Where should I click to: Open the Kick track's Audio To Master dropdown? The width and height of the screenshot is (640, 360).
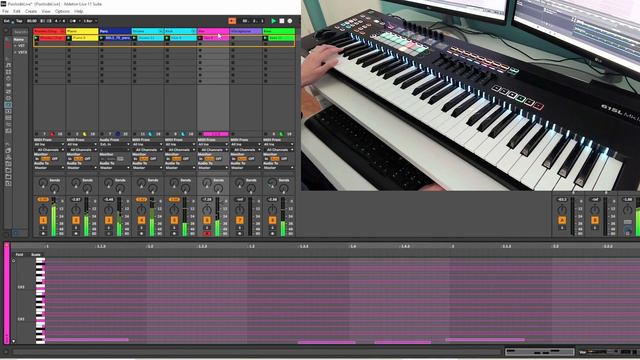click(x=180, y=167)
